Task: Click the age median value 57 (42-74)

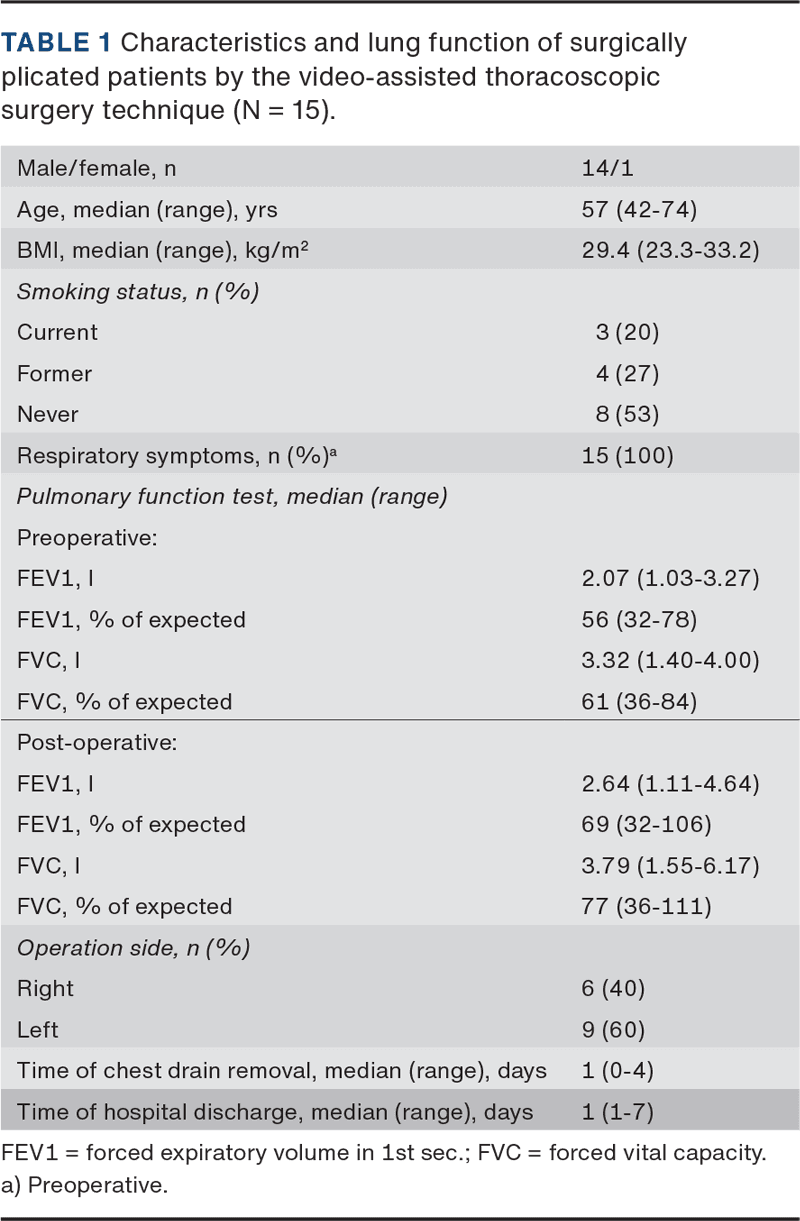Action: point(639,209)
